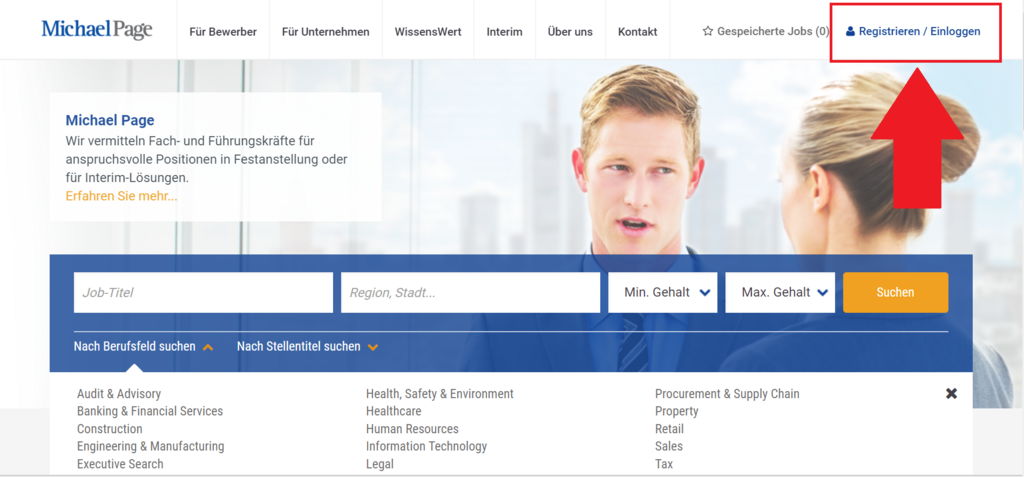1024x477 pixels.
Task: Follow the Erfahren Sie mehr link
Action: pyautogui.click(x=121, y=196)
